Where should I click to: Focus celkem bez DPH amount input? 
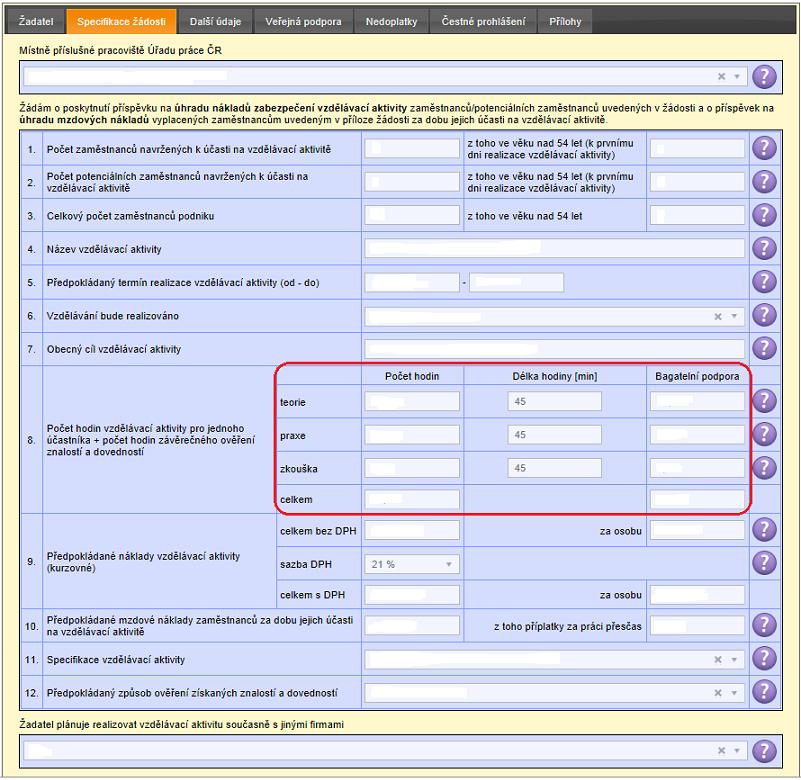point(412,530)
